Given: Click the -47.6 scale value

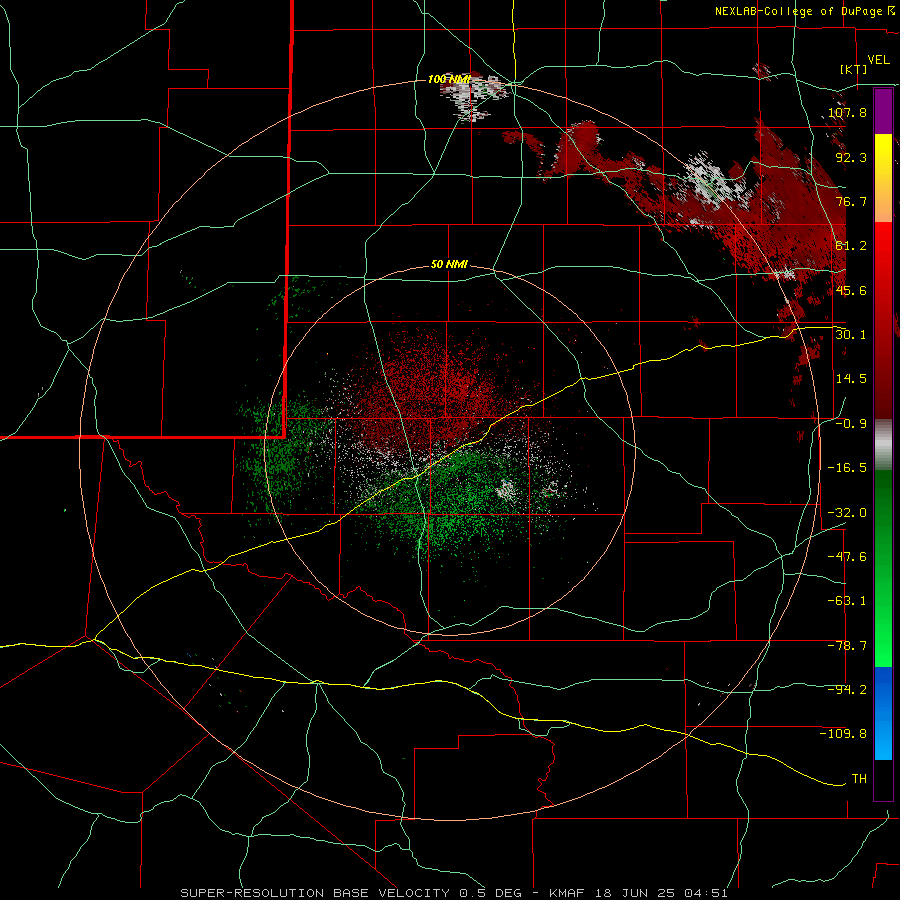Looking at the screenshot, I should pos(847,557).
